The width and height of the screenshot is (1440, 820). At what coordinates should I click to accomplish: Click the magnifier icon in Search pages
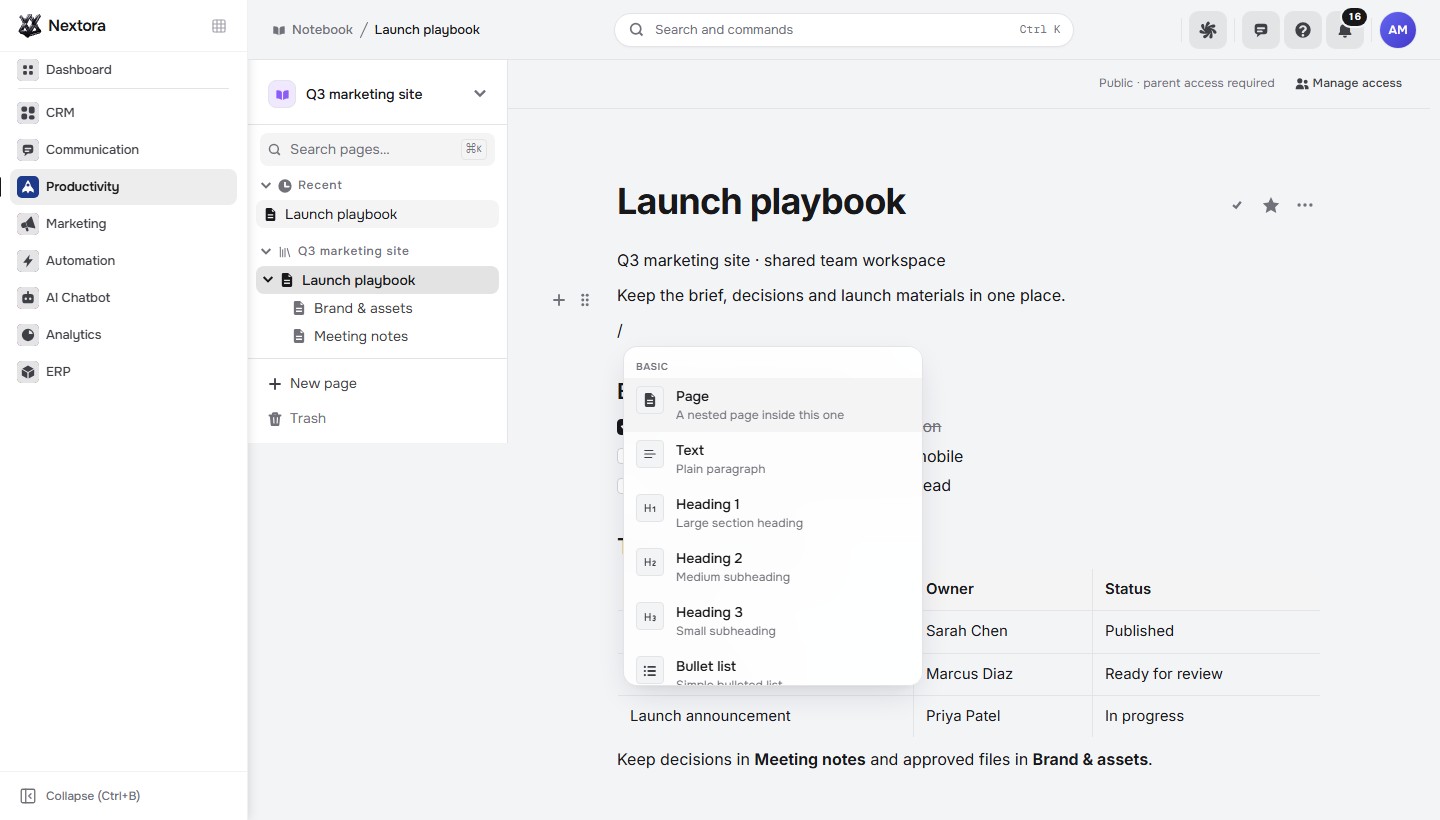click(x=275, y=149)
